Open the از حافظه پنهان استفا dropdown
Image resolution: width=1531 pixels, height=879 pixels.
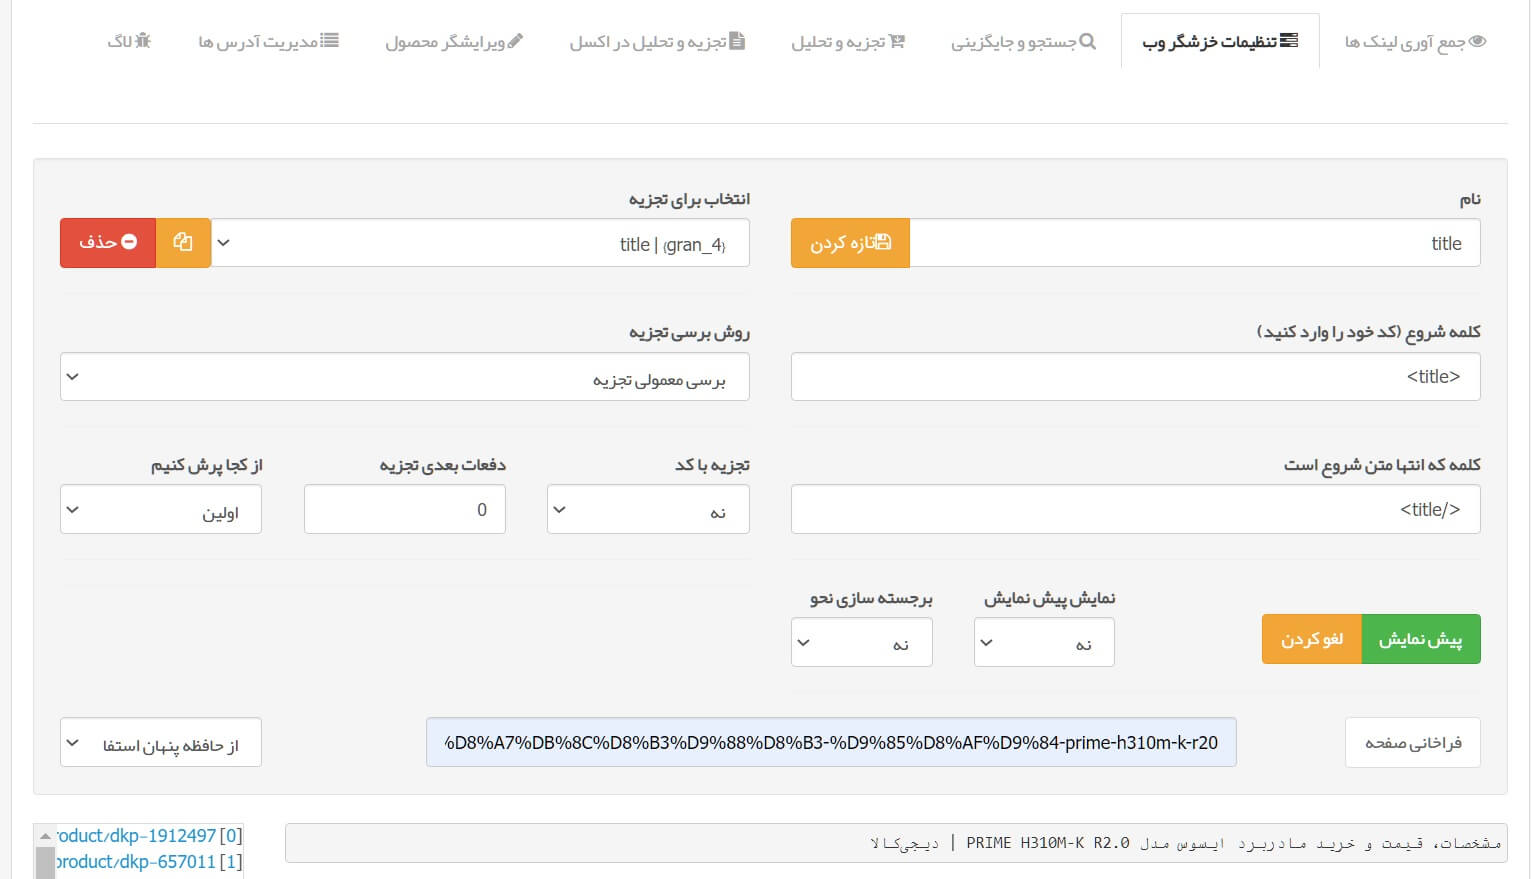coord(161,743)
